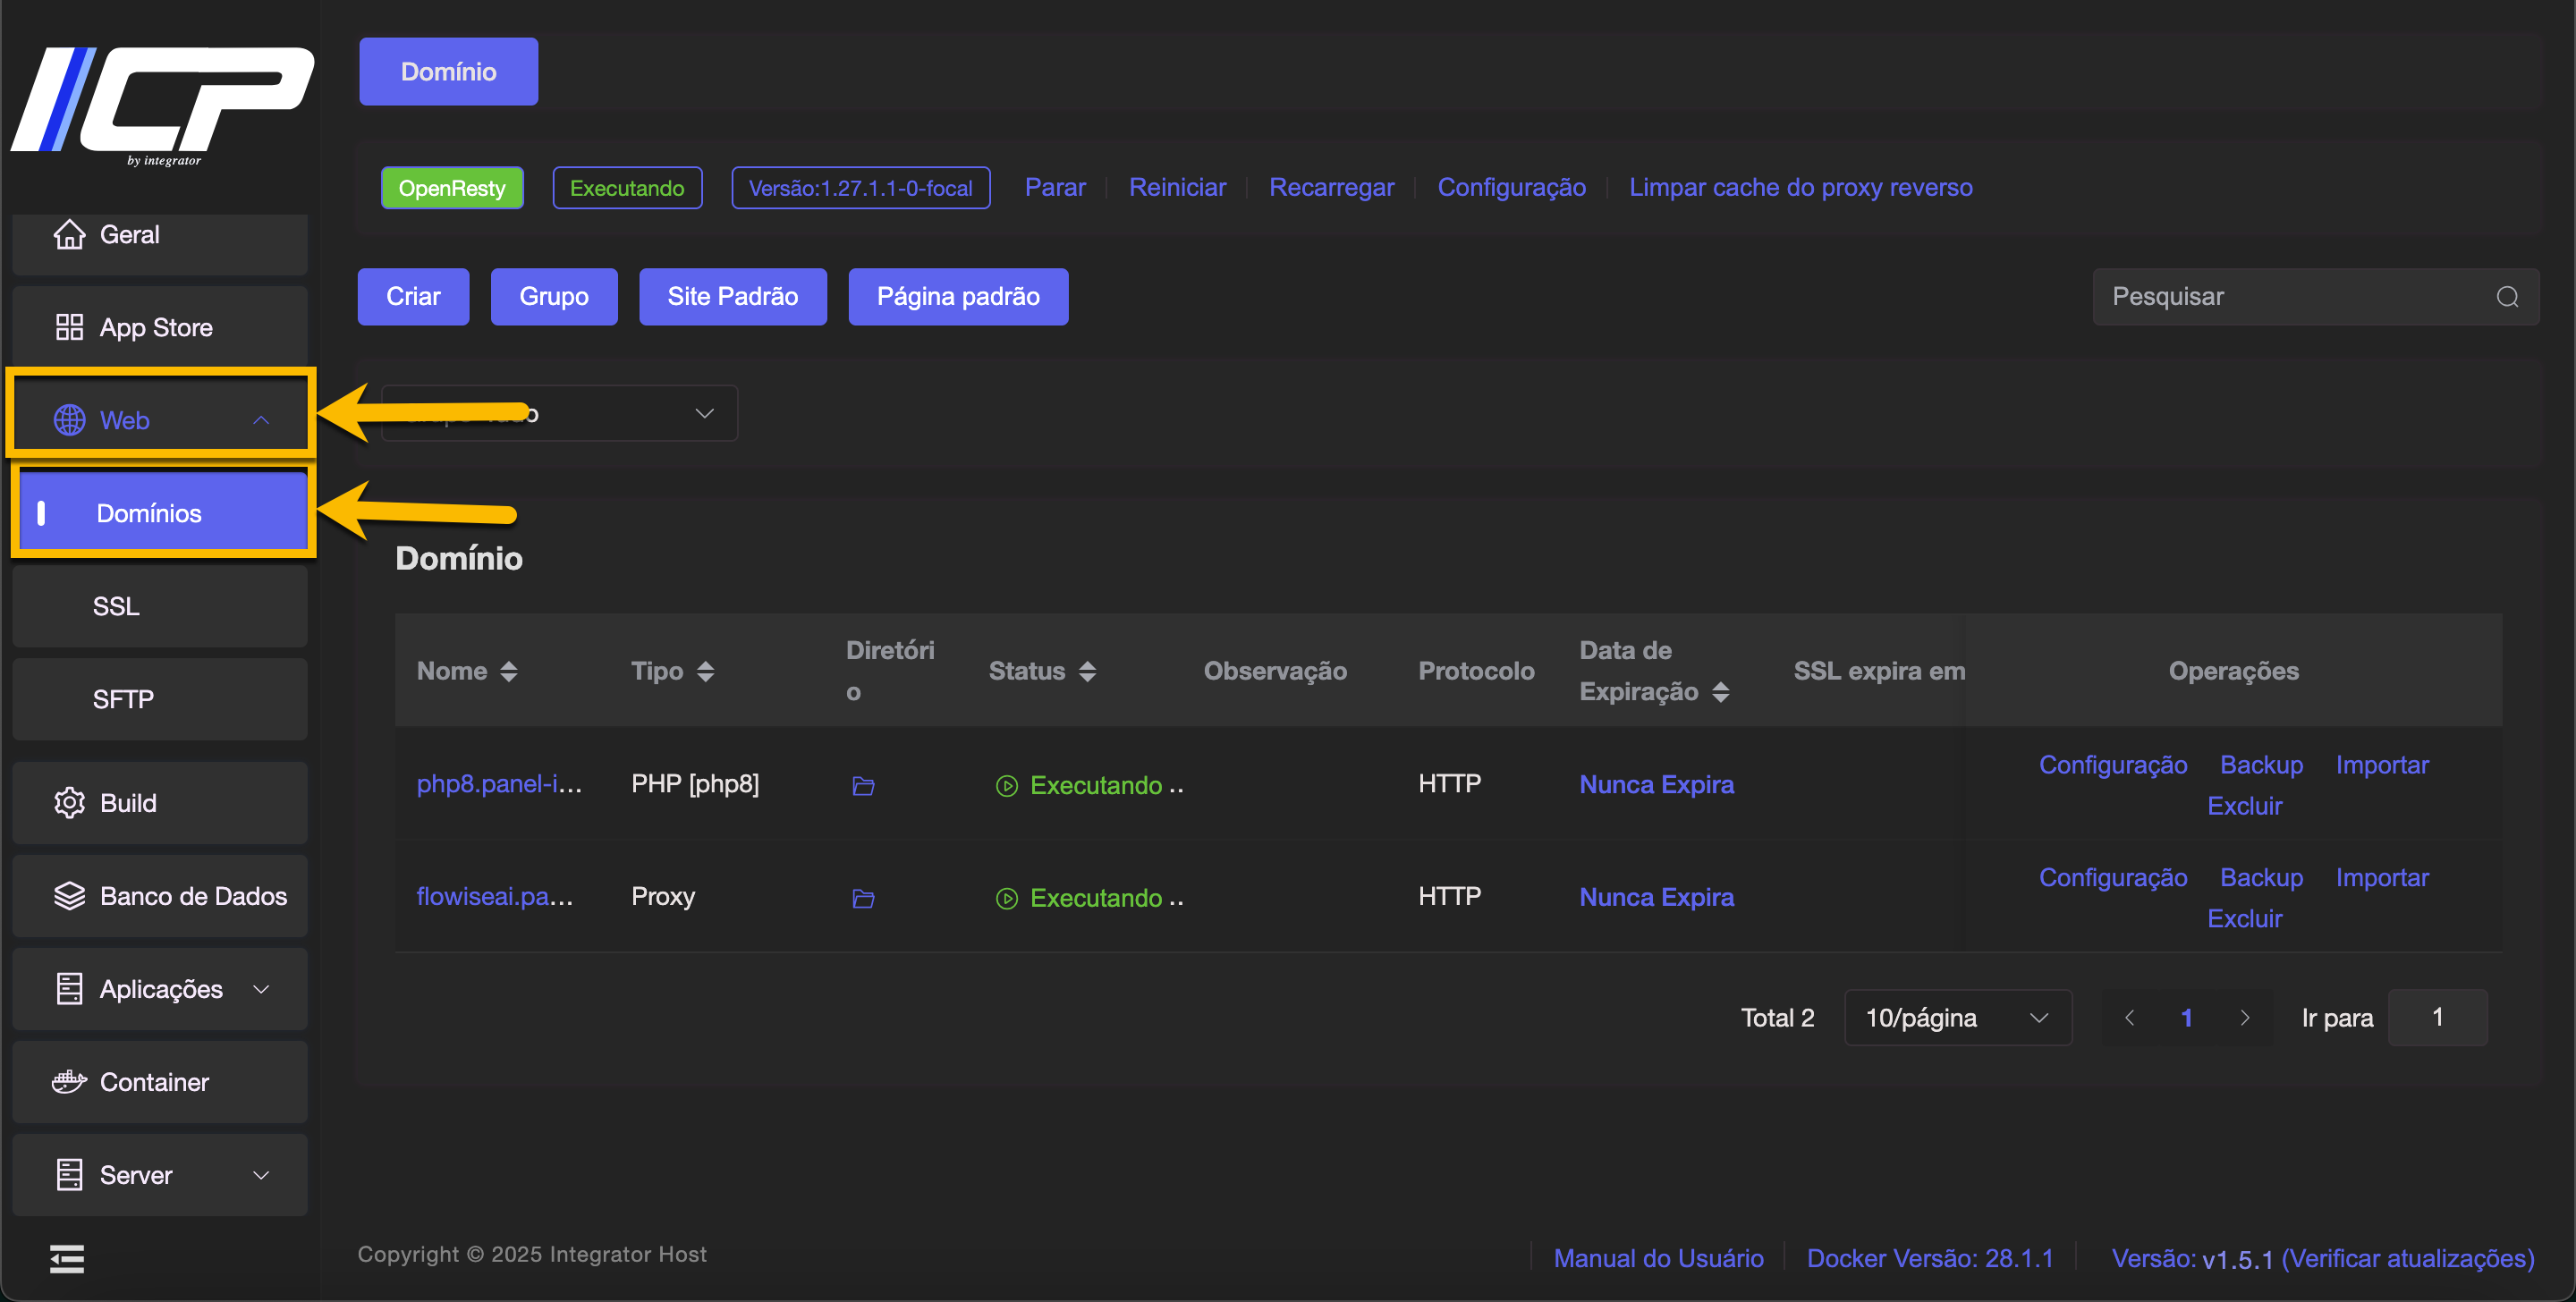Open SSL in the sidebar
This screenshot has height=1302, width=2576.
point(160,606)
